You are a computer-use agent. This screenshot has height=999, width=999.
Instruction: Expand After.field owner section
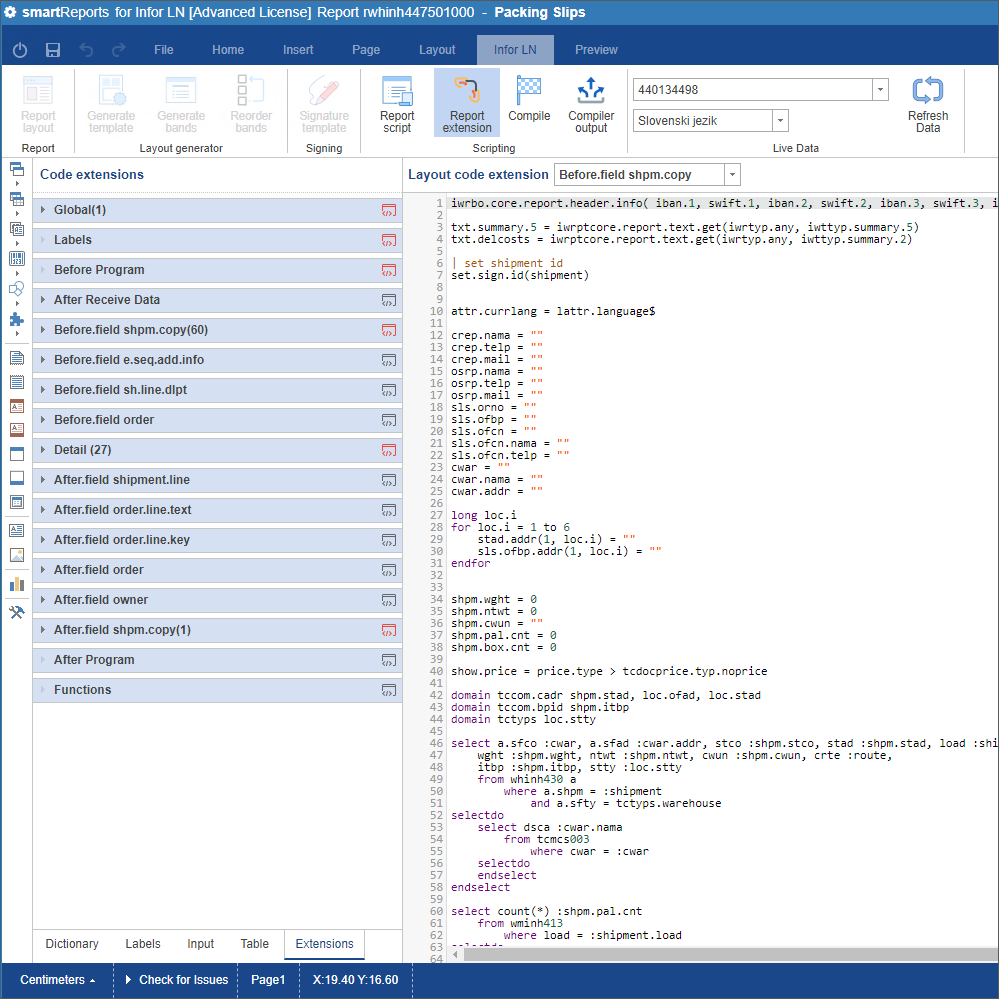pyautogui.click(x=43, y=599)
